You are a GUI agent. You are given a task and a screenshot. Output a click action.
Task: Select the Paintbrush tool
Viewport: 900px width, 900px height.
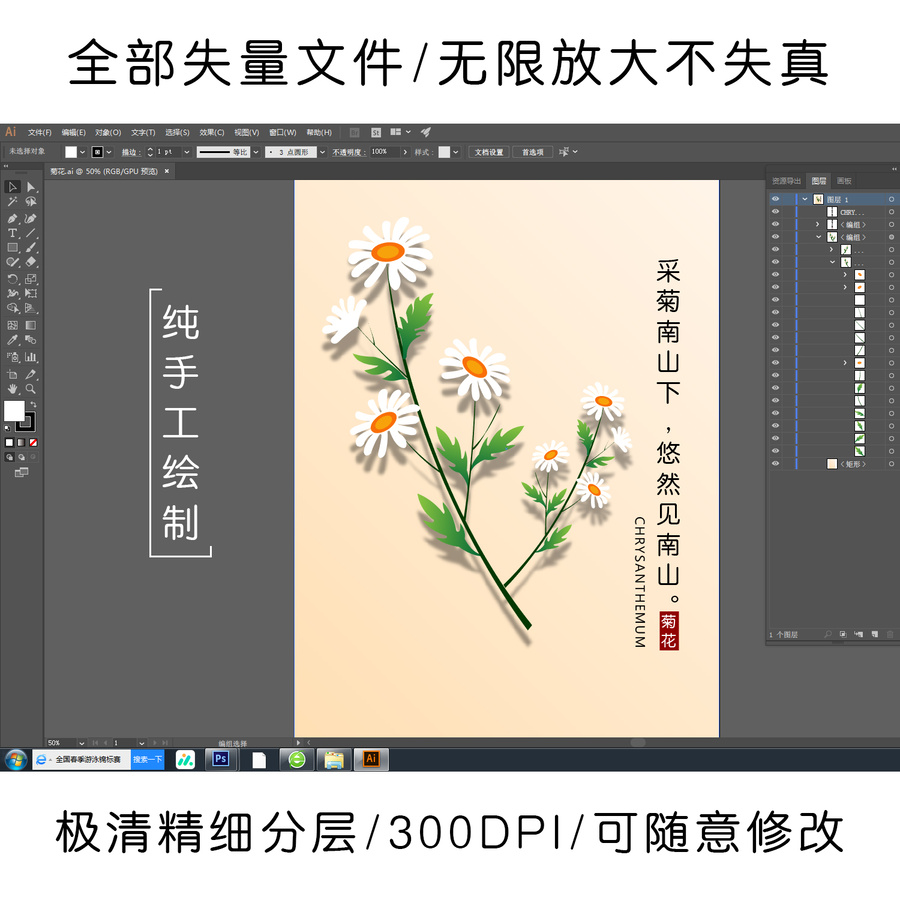[31, 247]
